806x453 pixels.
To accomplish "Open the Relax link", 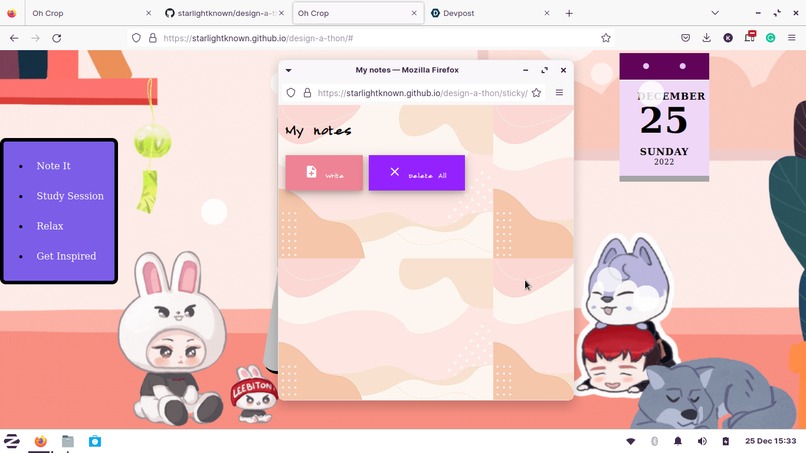I will (x=50, y=226).
